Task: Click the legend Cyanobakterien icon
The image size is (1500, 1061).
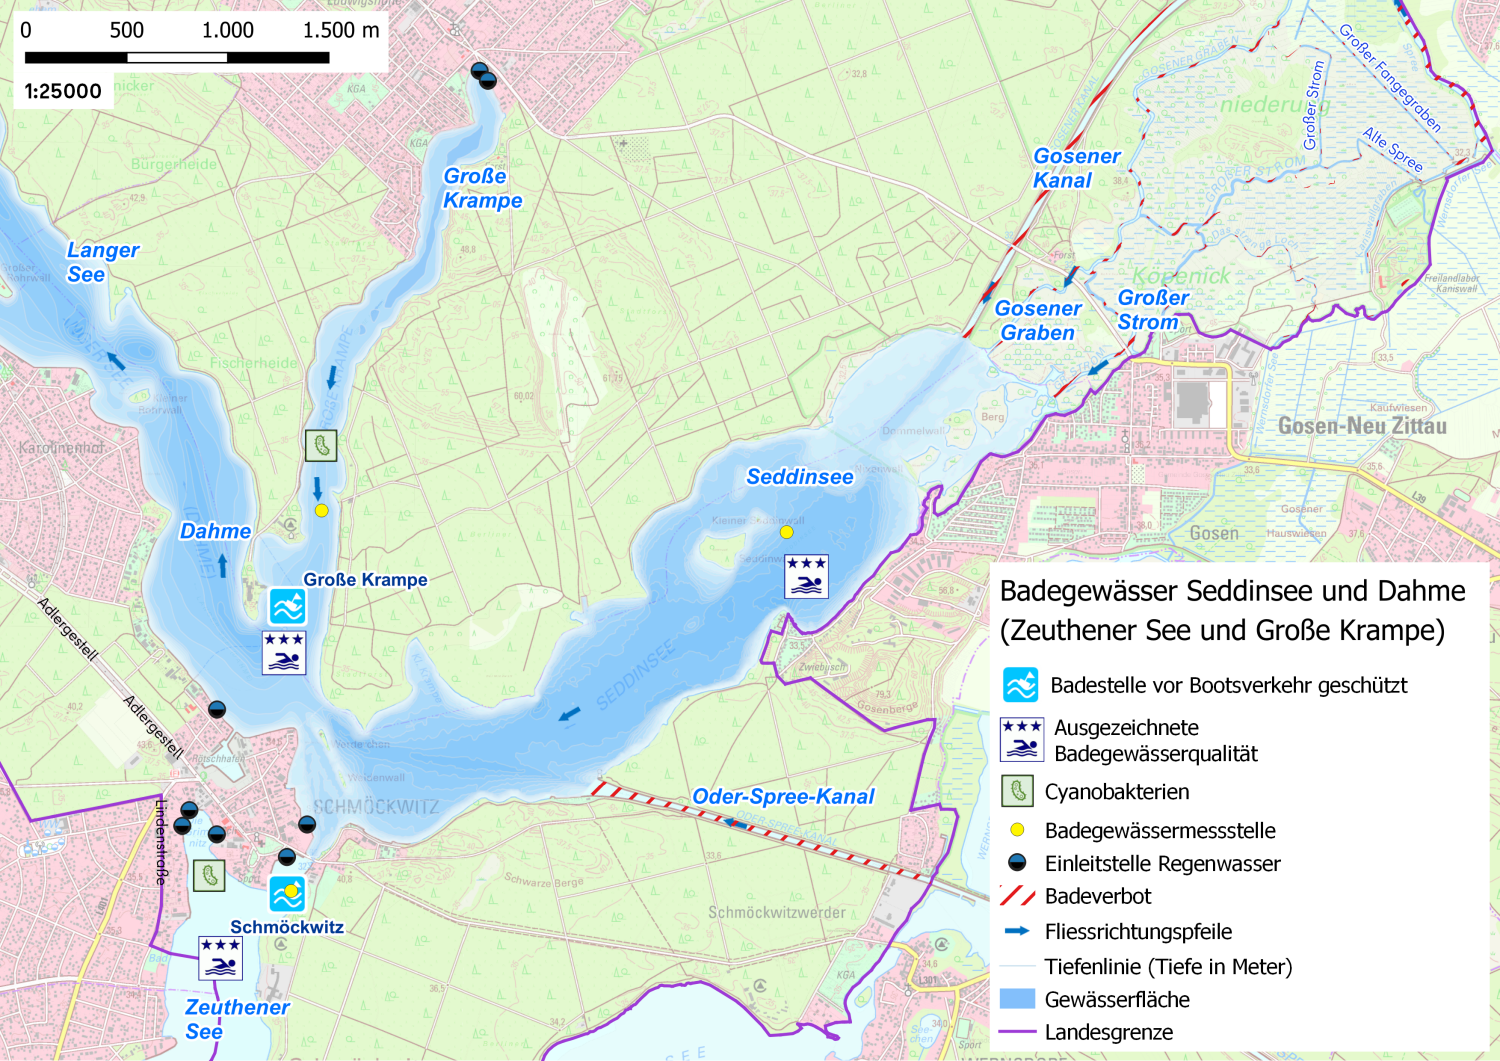Action: point(1017,791)
